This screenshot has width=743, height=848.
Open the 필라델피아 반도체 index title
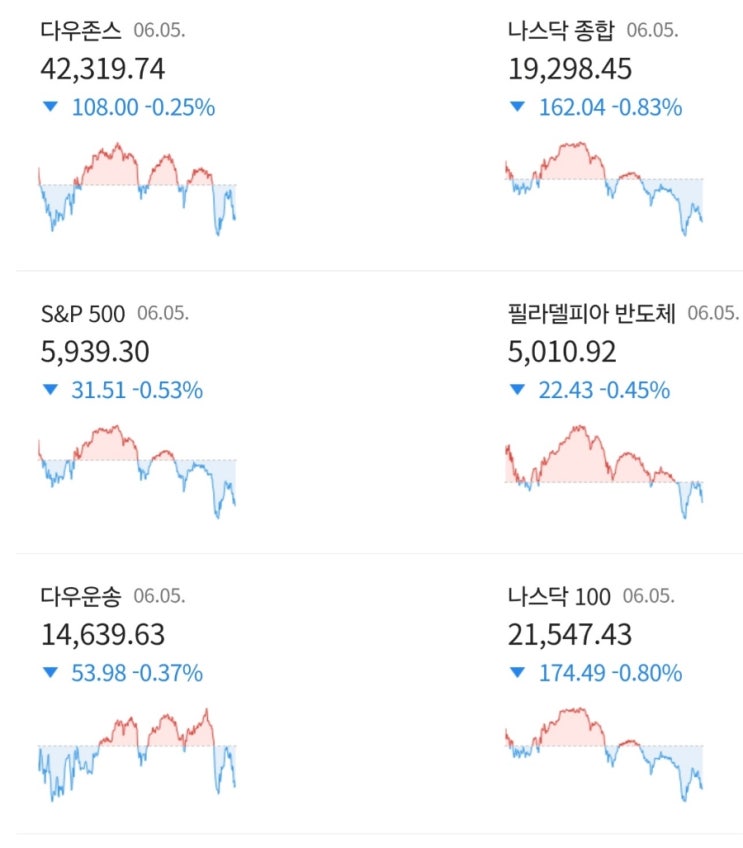pyautogui.click(x=592, y=314)
